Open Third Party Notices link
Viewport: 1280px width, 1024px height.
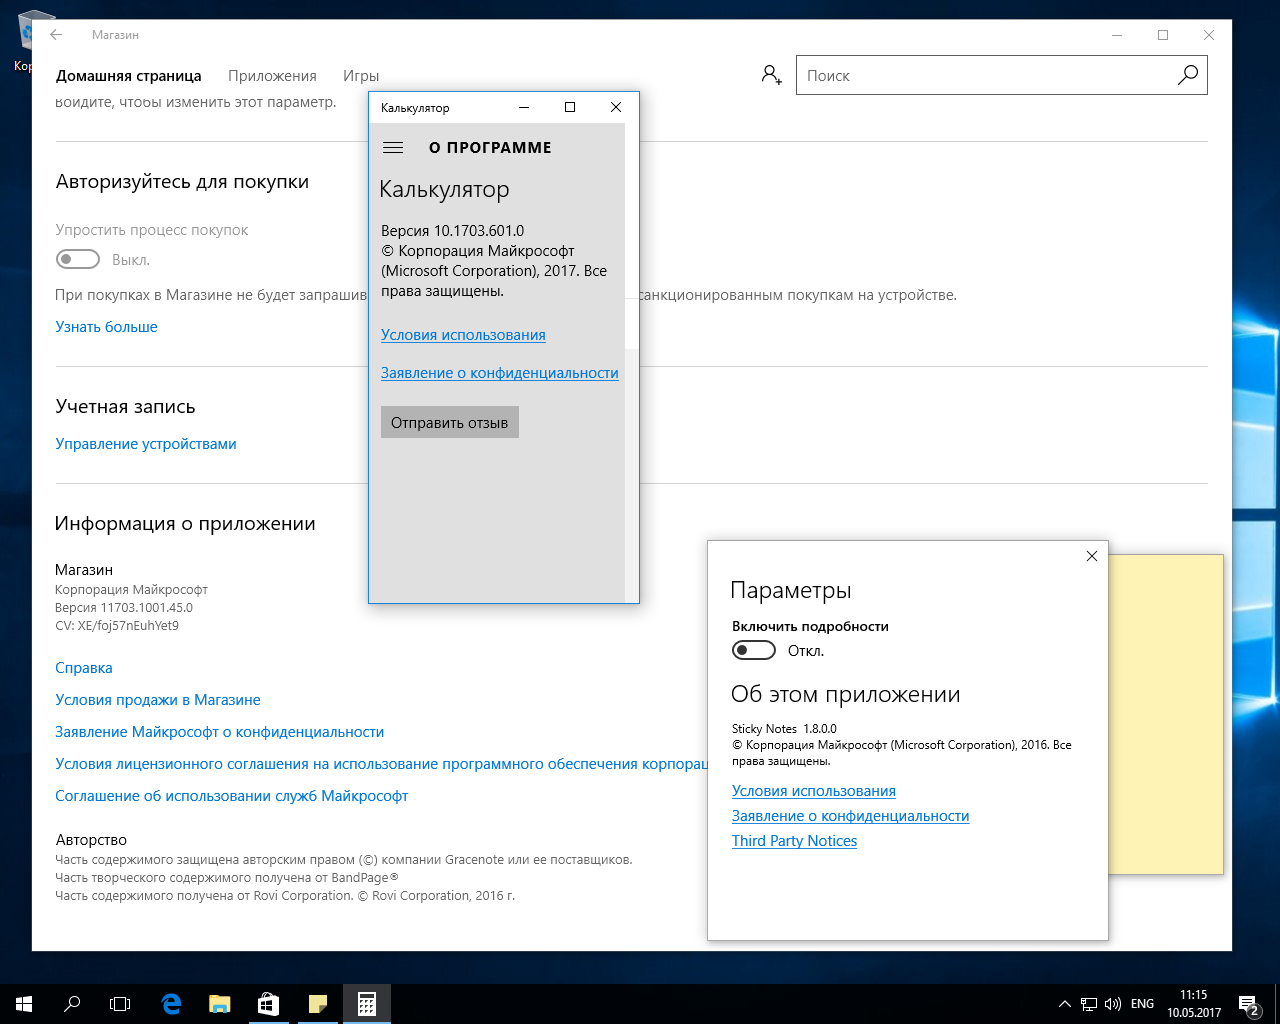(795, 841)
